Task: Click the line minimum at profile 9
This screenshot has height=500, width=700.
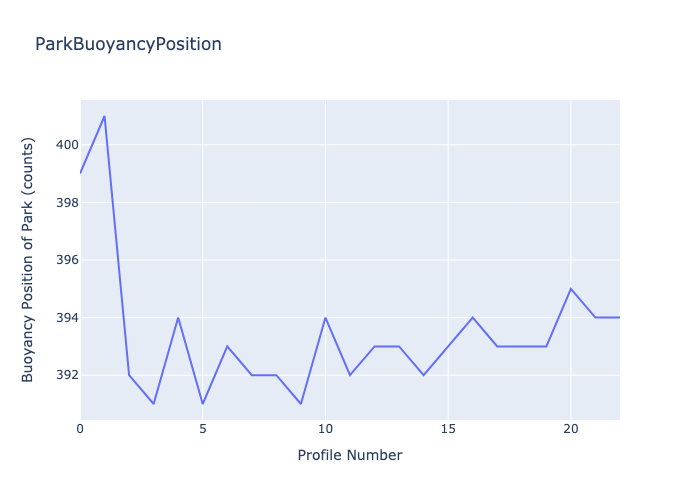Action: coord(301,403)
